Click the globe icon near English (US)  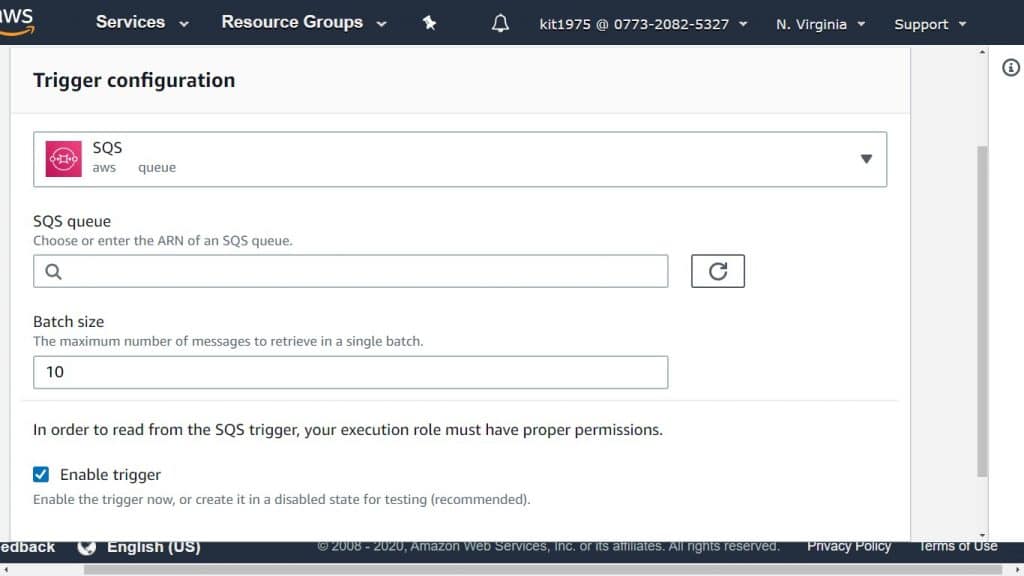(87, 547)
